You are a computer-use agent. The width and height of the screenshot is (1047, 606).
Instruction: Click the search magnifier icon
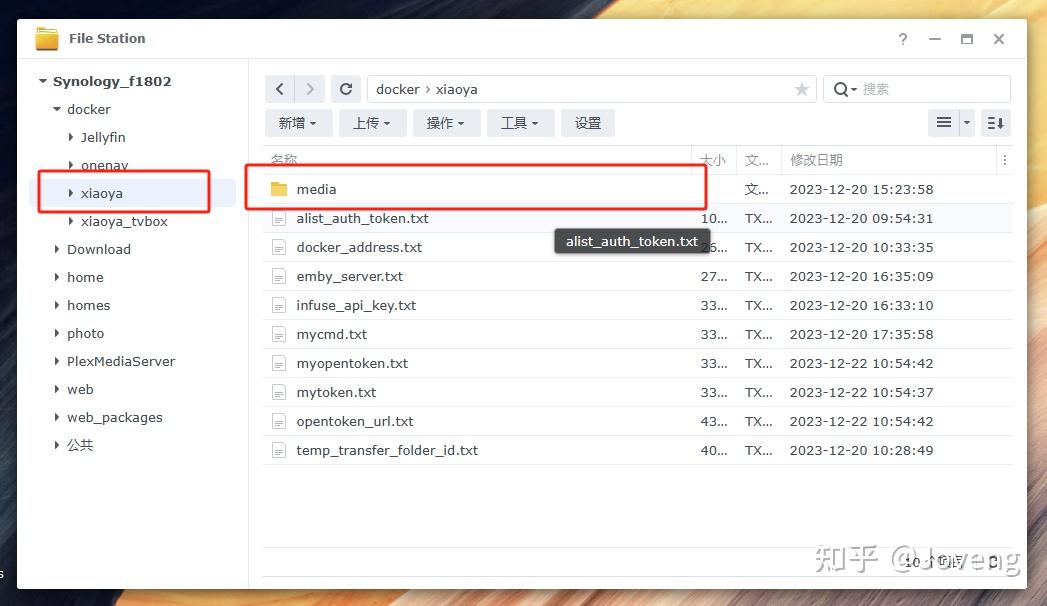pos(845,89)
